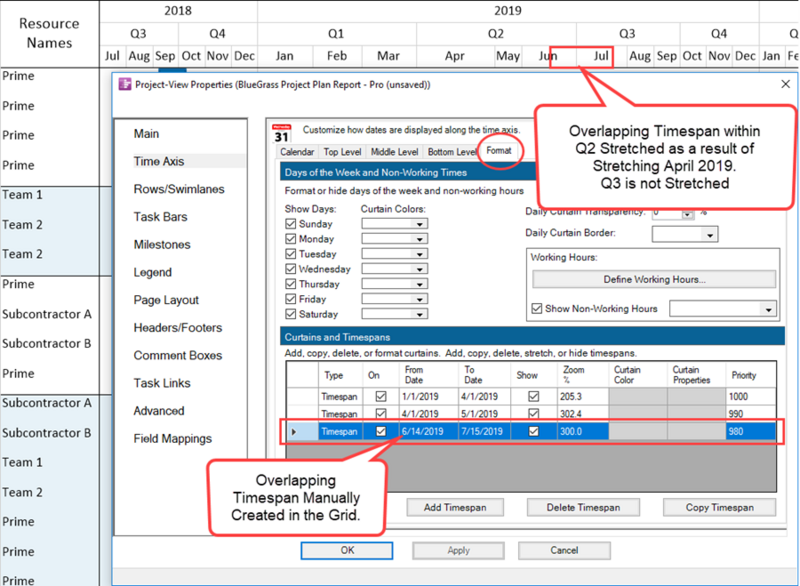Open the Advanced settings page

click(x=159, y=411)
